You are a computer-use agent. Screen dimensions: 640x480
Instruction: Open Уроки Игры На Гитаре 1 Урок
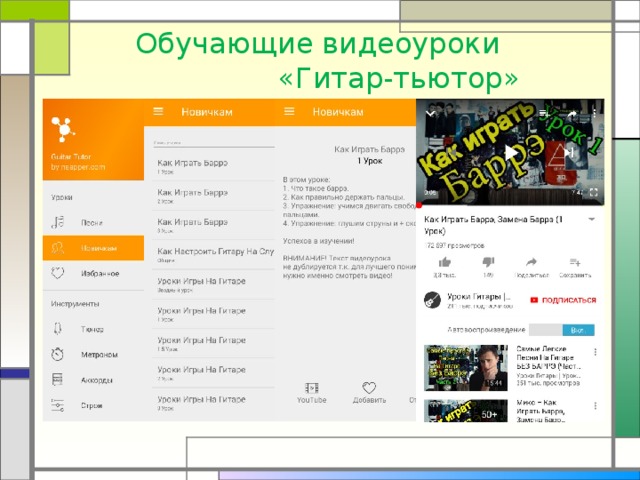213,314
